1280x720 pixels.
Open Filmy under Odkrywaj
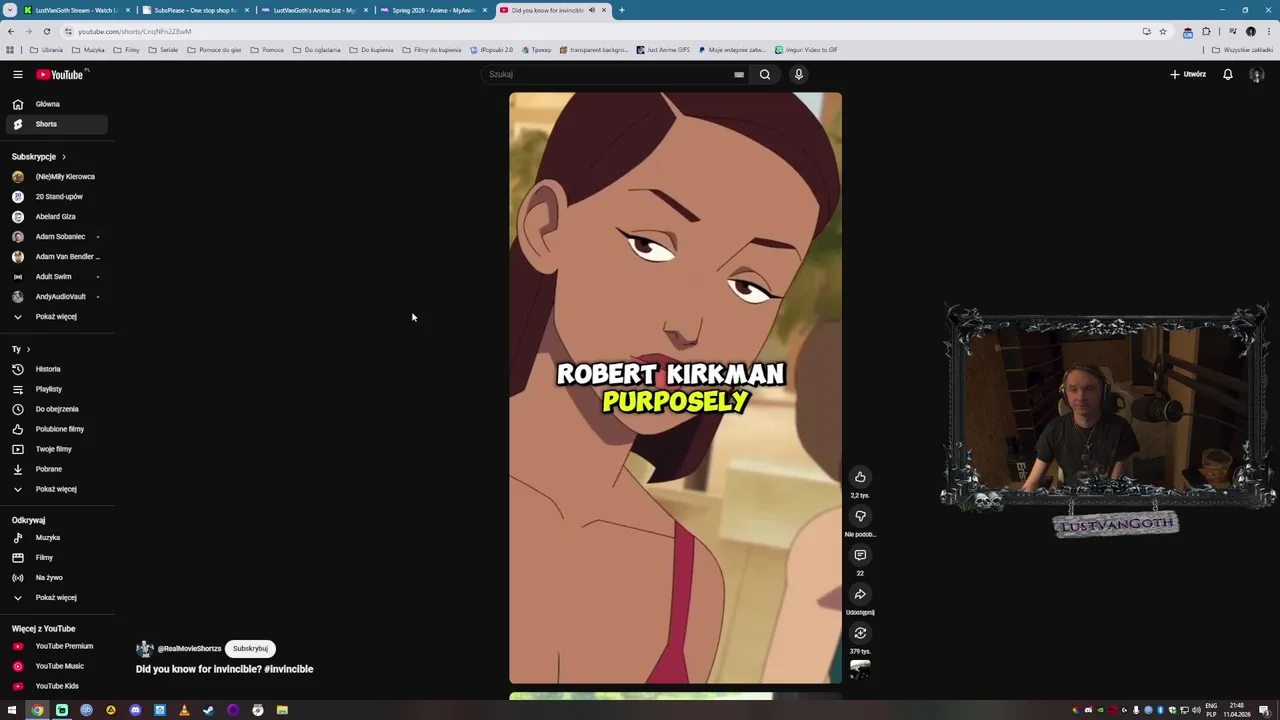tap(55, 558)
